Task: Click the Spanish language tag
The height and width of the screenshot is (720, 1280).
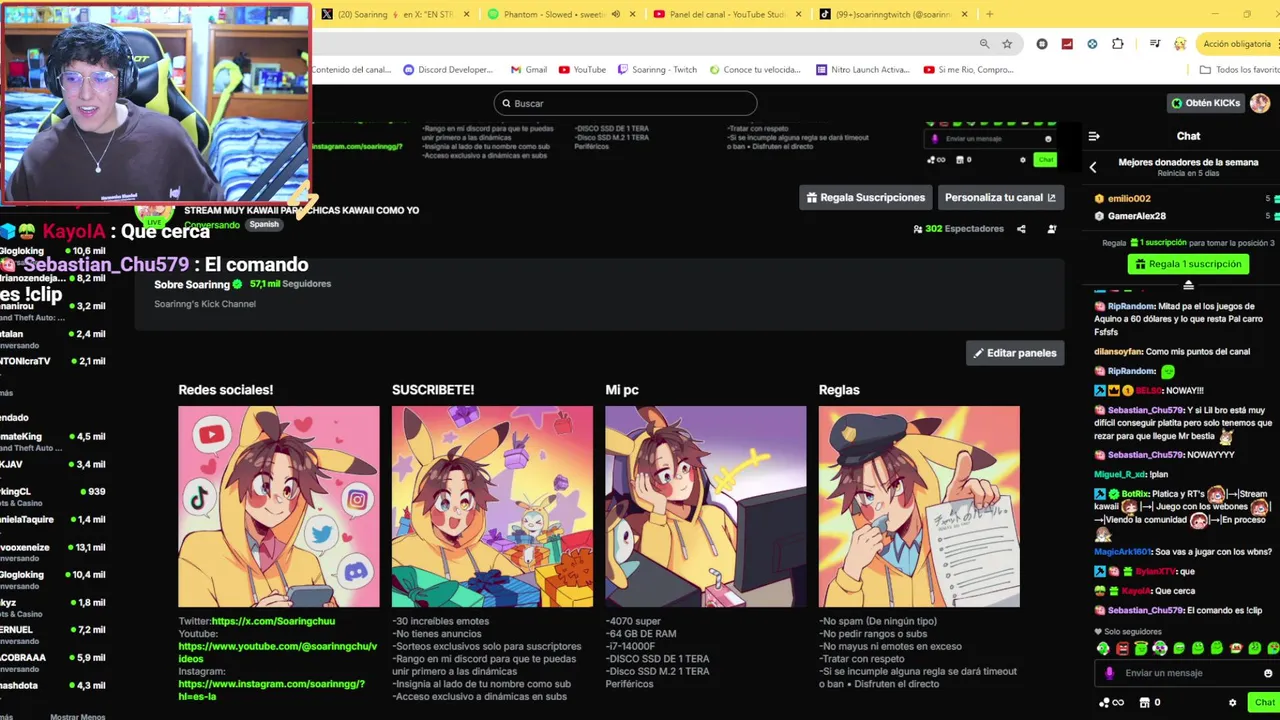Action: 264,225
